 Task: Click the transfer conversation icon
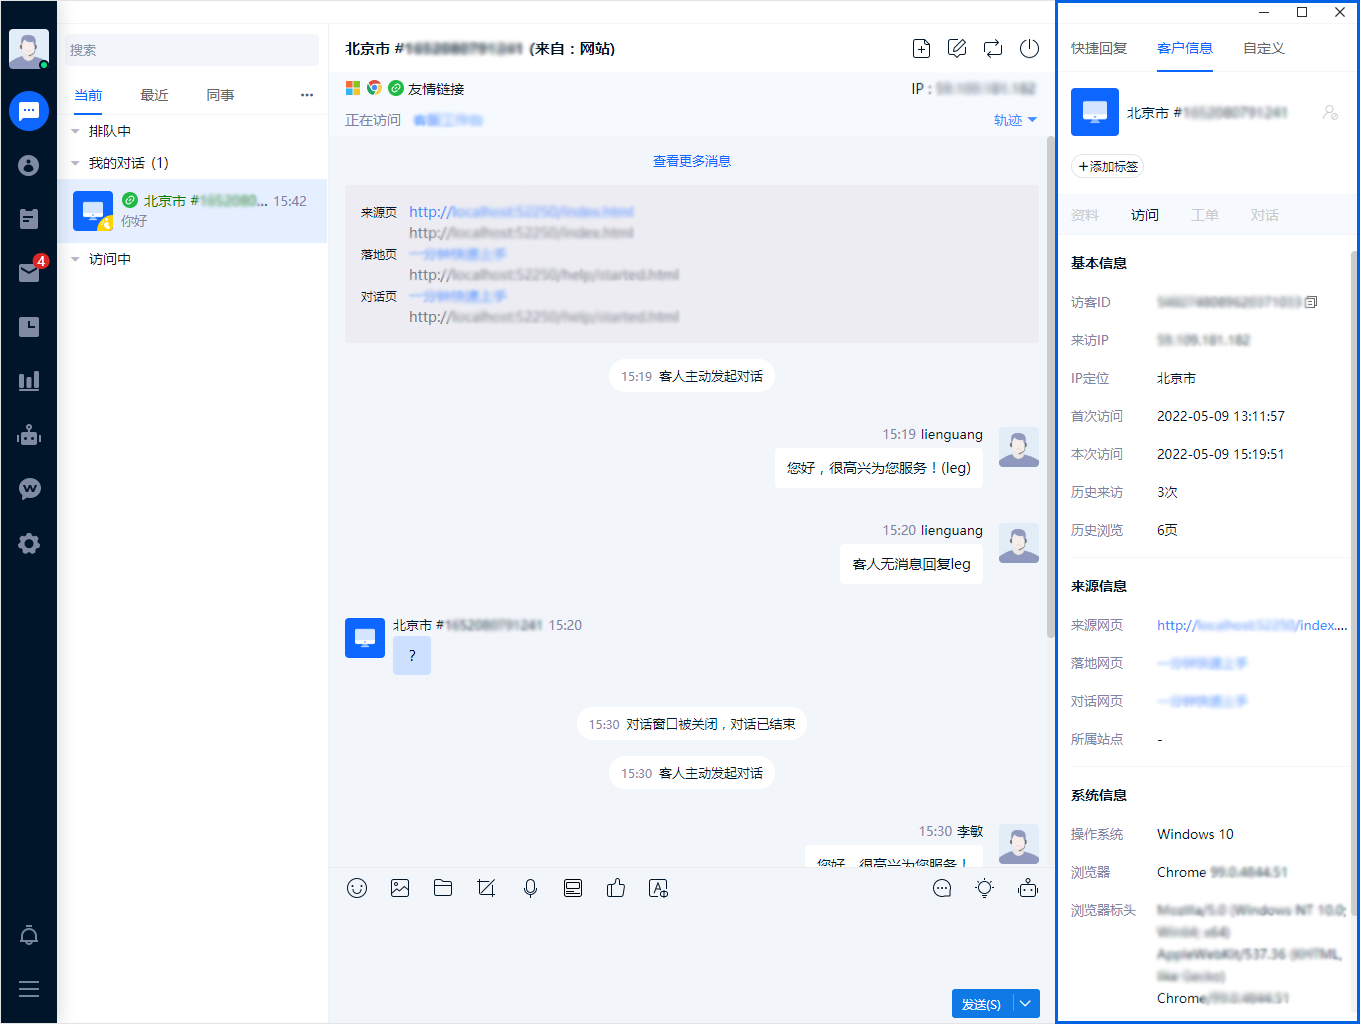point(993,49)
